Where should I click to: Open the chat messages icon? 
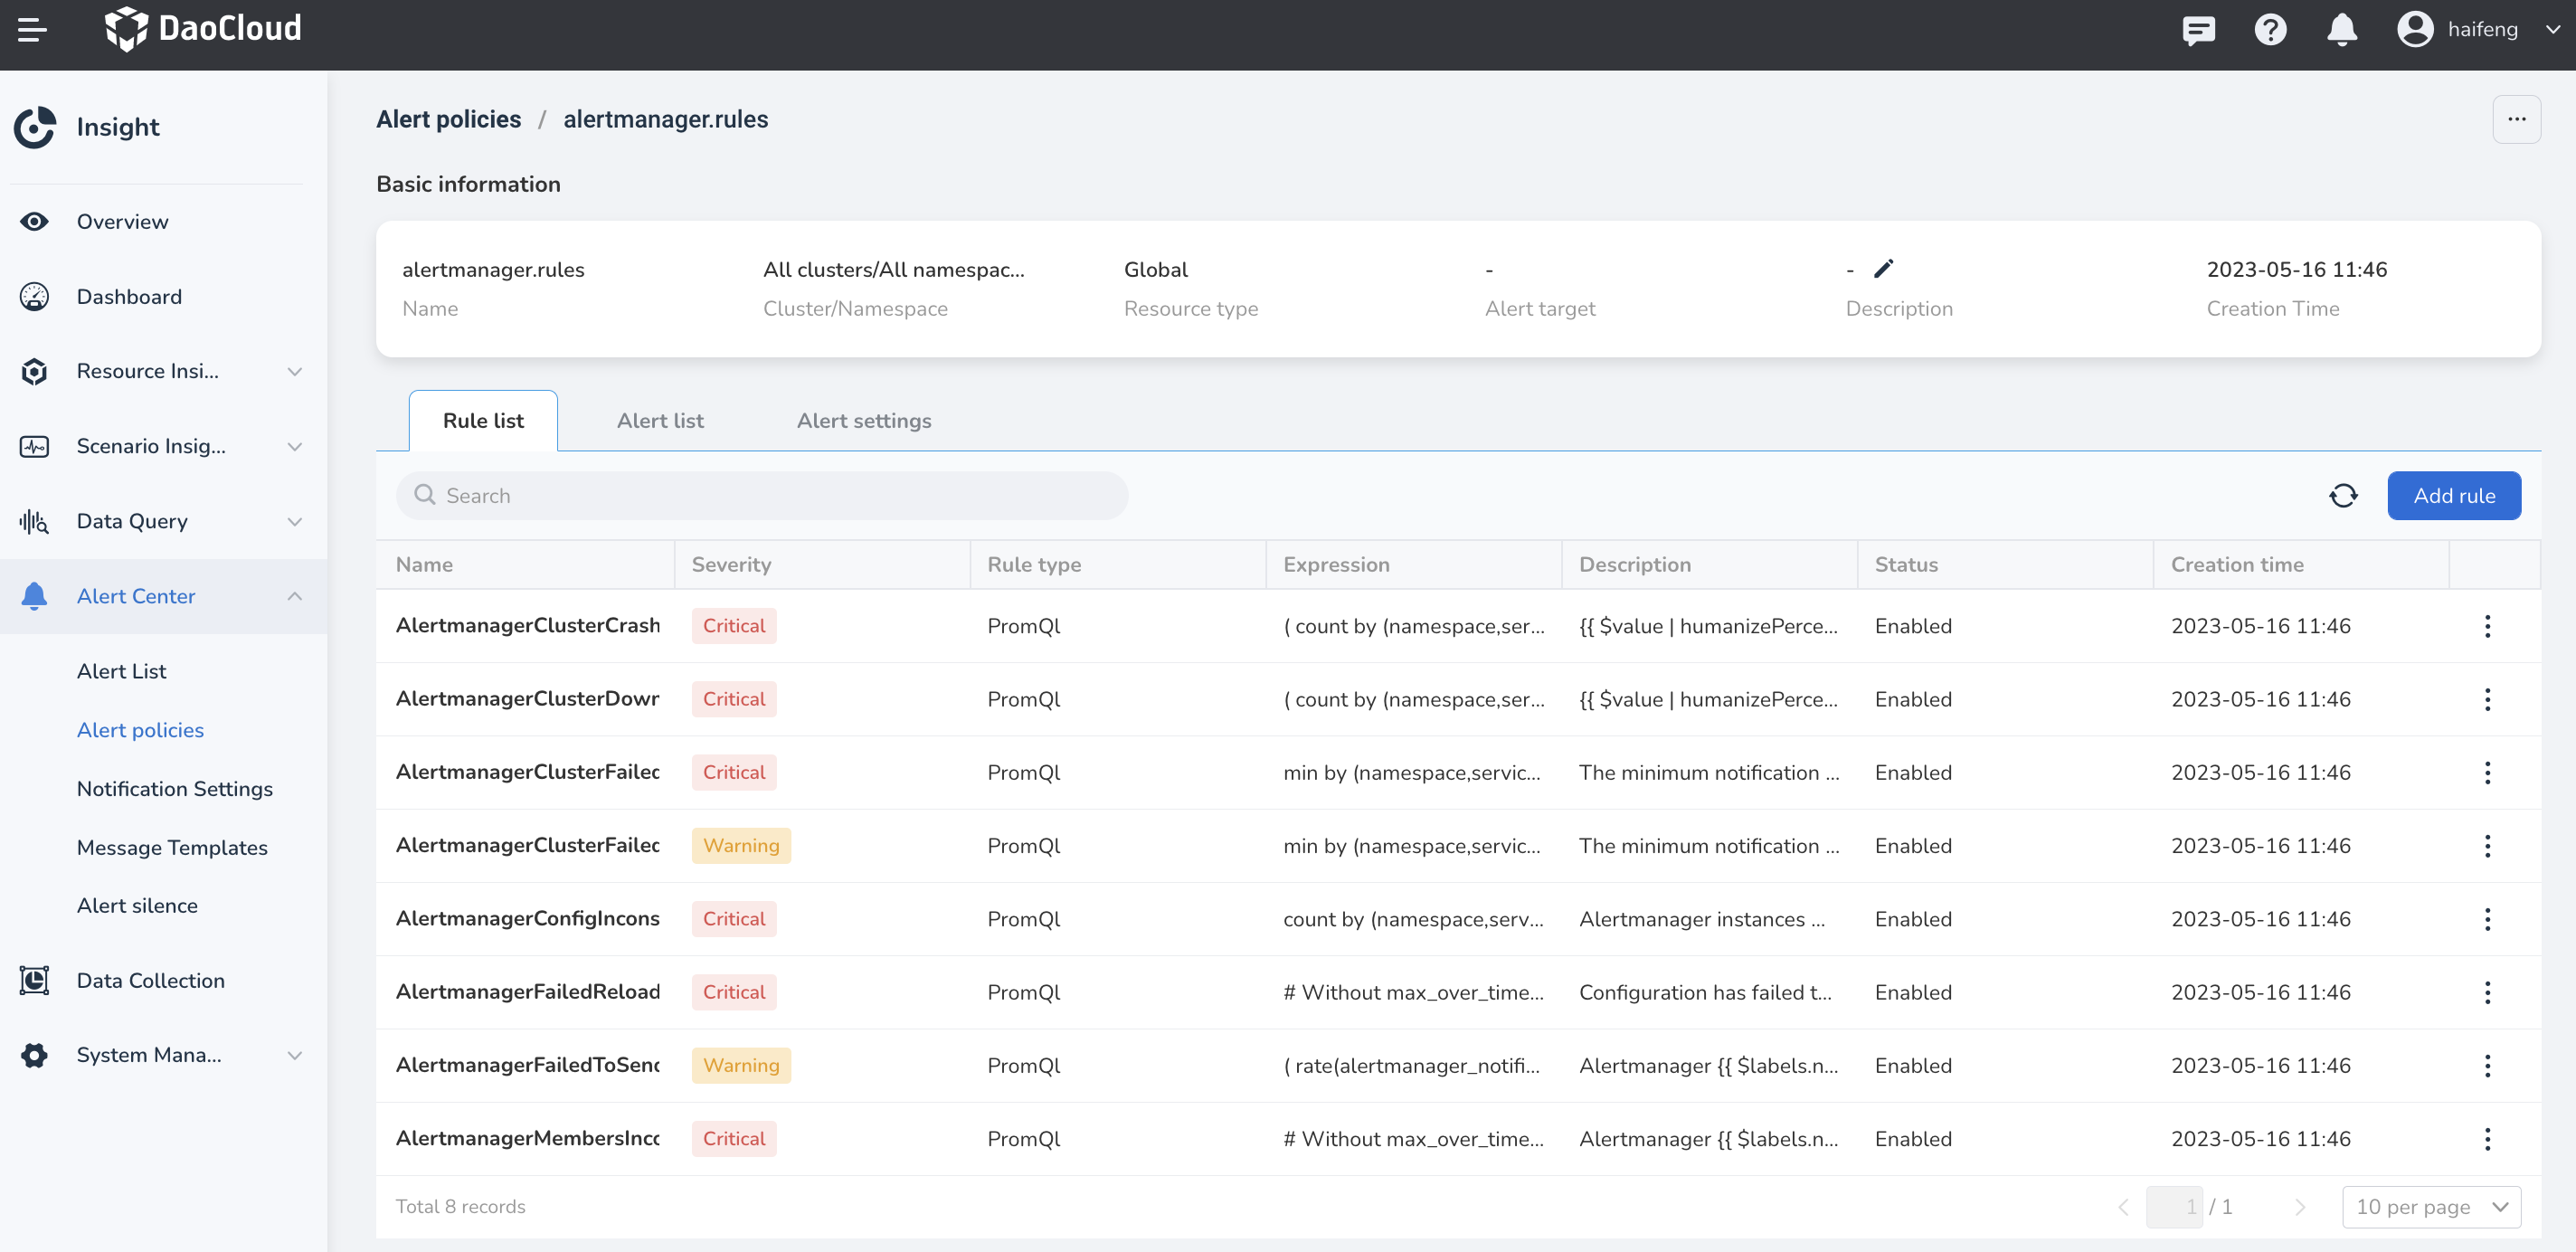(2198, 30)
